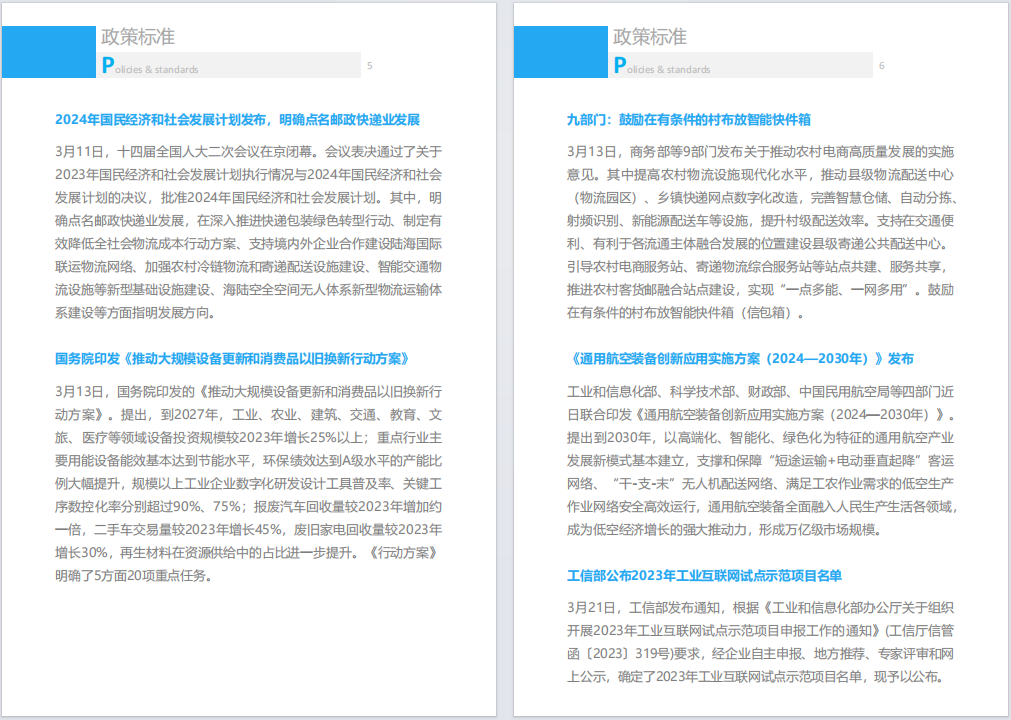
Task: Click line starting "射频识别、新能源配送车等设施"
Action: click(760, 221)
